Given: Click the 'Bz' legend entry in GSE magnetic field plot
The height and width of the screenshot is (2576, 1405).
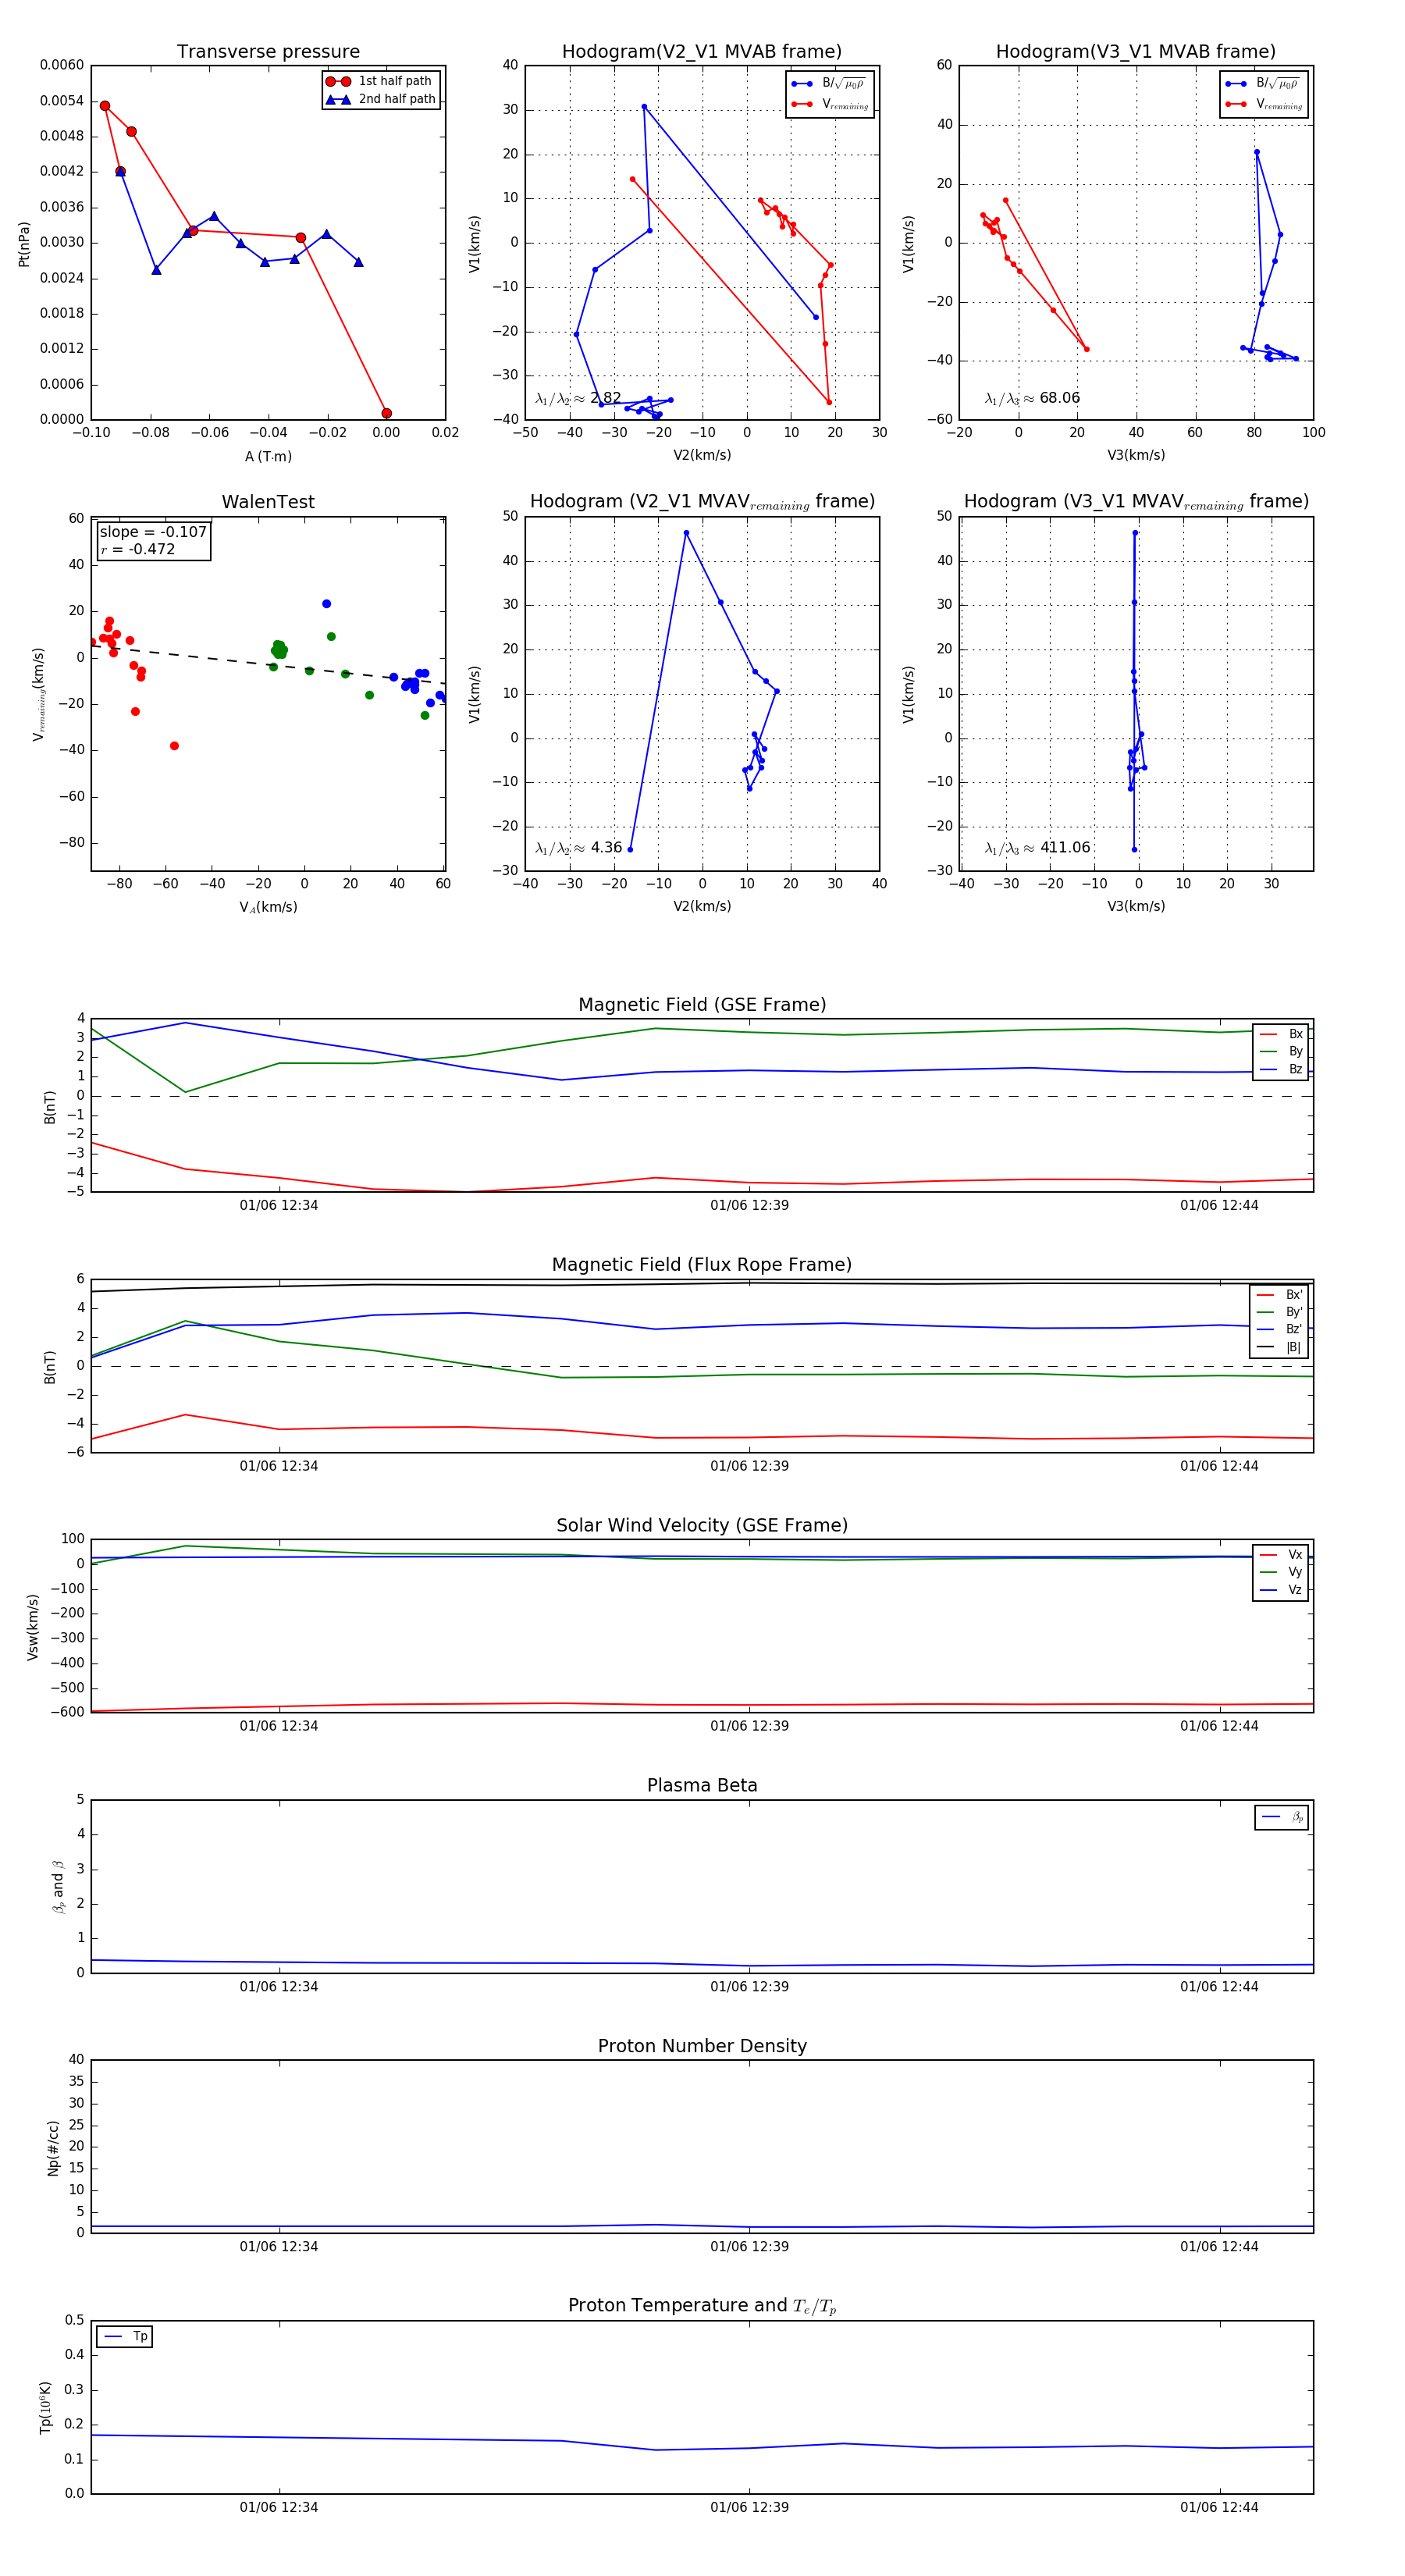Looking at the screenshot, I should click(x=1281, y=1070).
